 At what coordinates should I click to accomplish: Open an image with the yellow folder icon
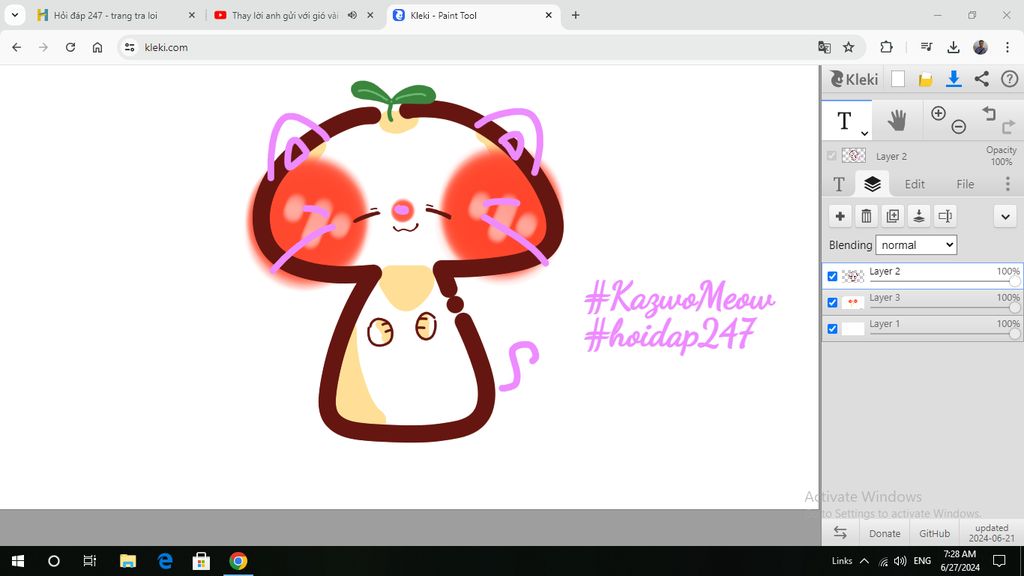(x=925, y=80)
